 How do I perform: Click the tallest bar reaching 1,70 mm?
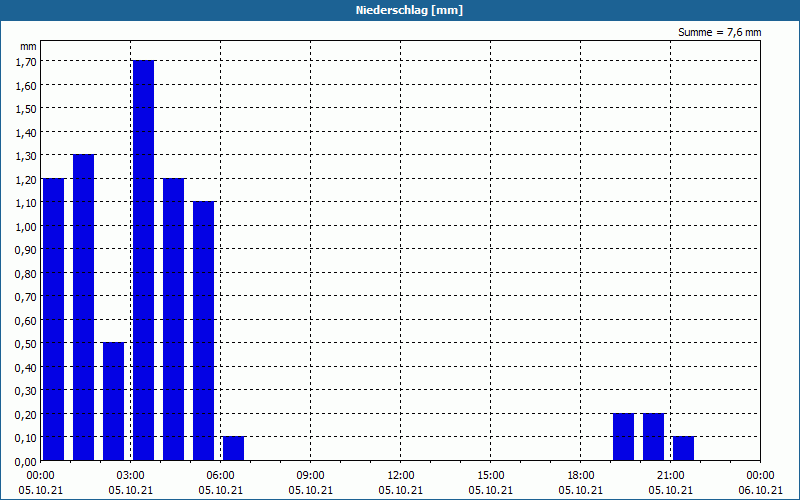click(143, 260)
